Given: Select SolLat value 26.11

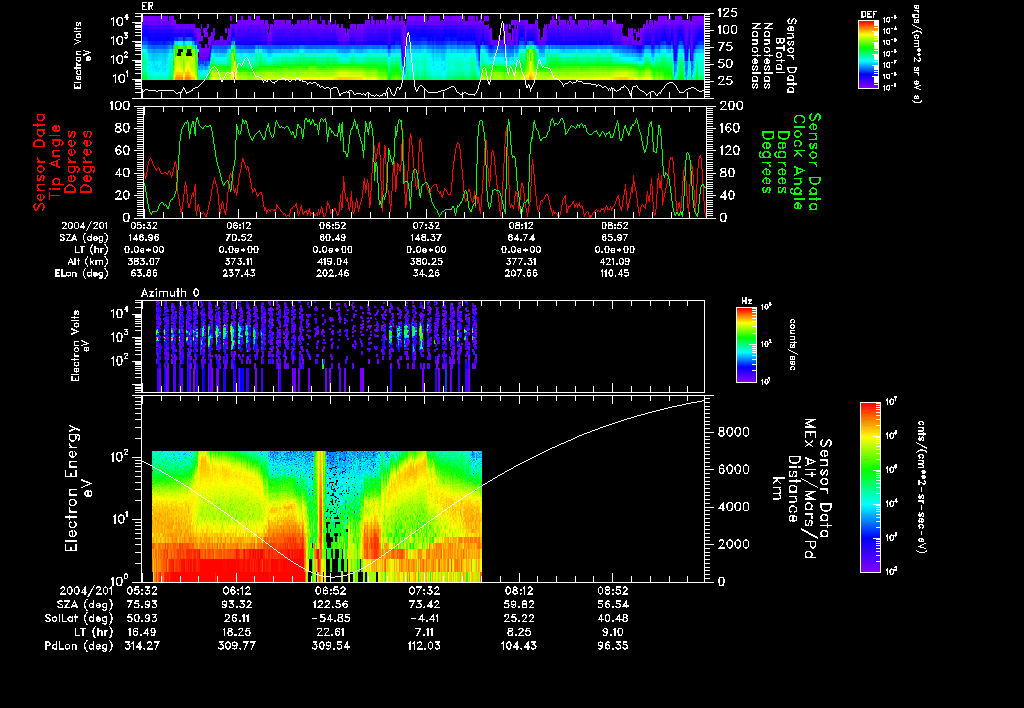Looking at the screenshot, I should pos(236,618).
